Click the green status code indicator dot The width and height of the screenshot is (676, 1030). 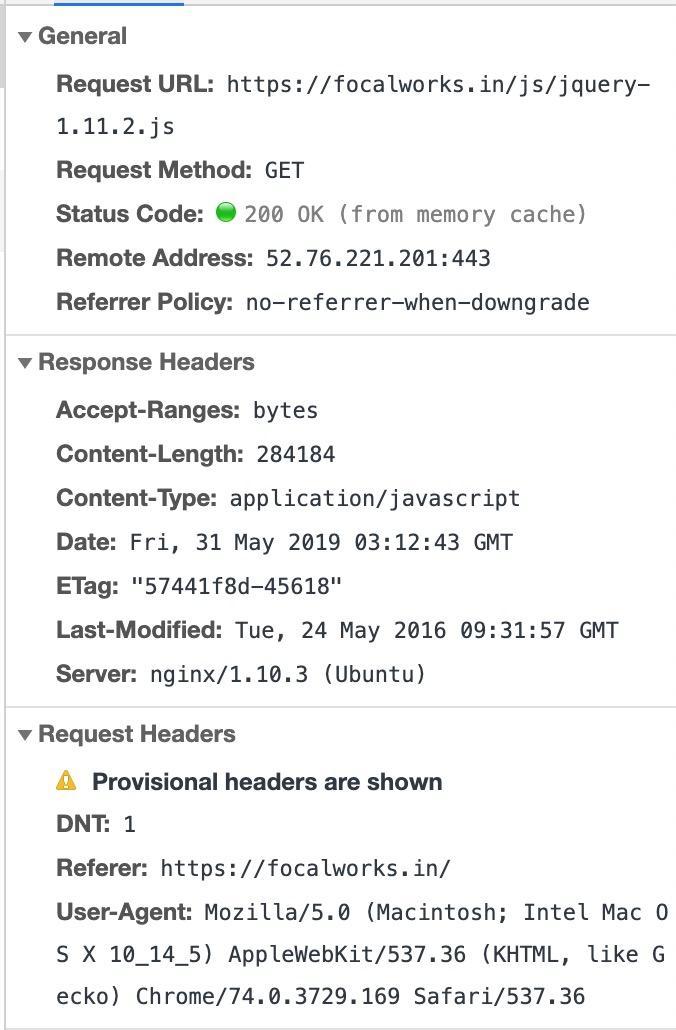(226, 213)
